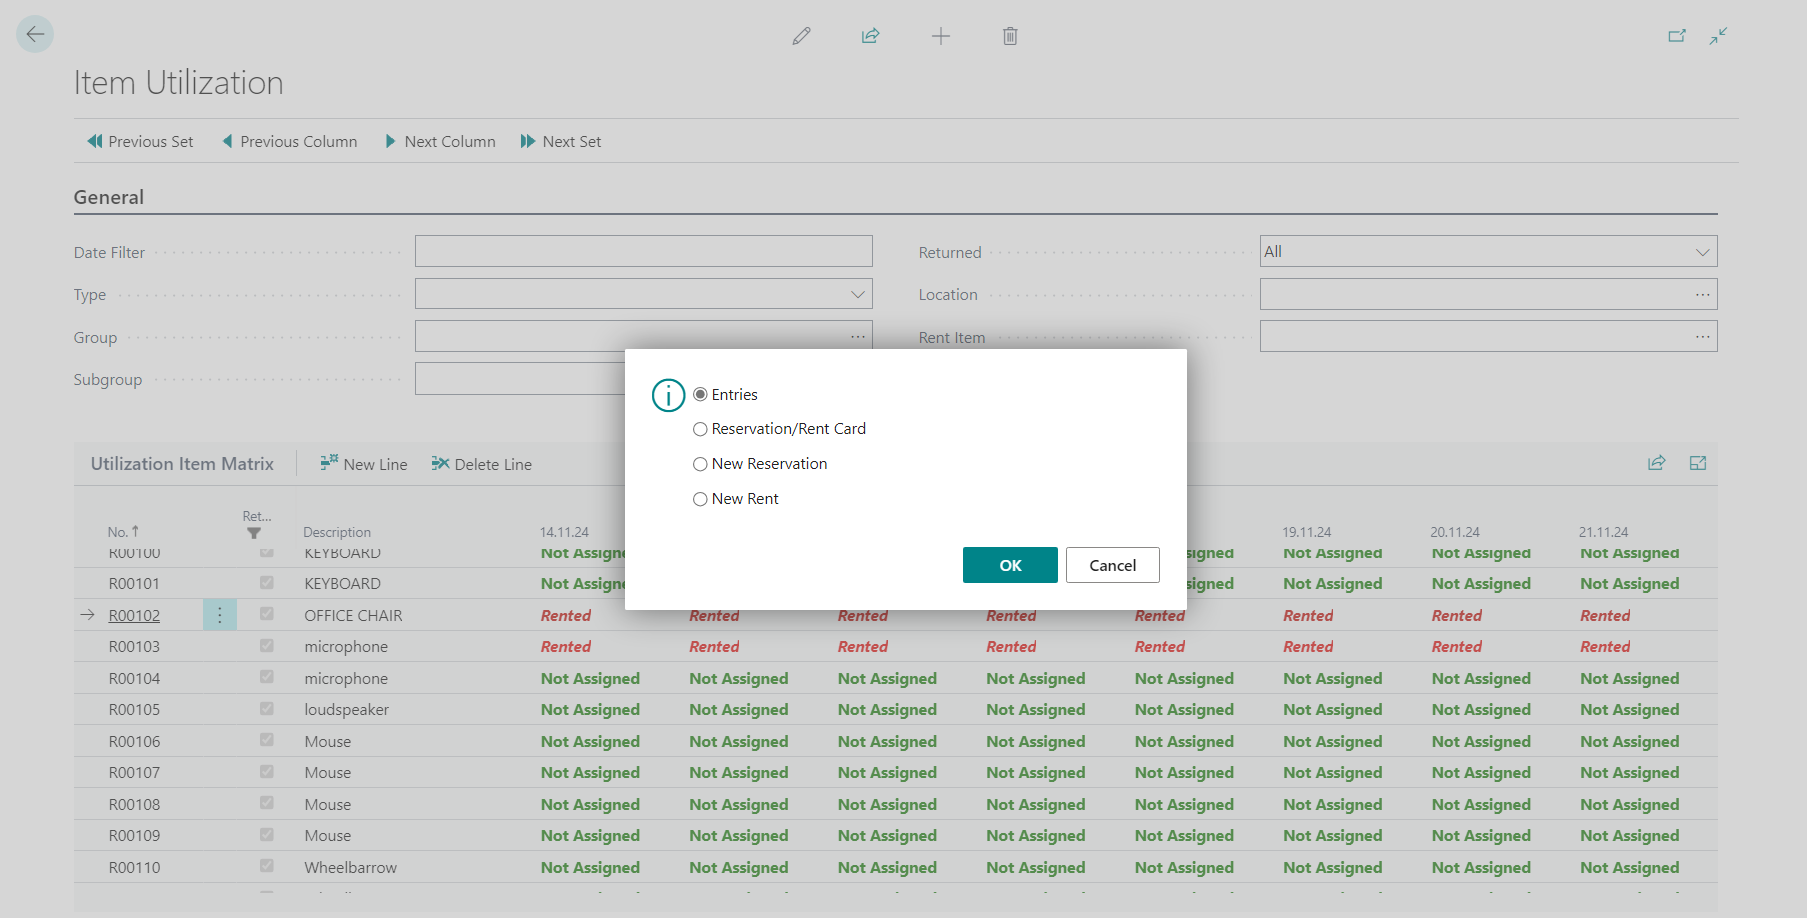The image size is (1807, 918).
Task: Click into the Date Filter field
Action: click(x=643, y=251)
